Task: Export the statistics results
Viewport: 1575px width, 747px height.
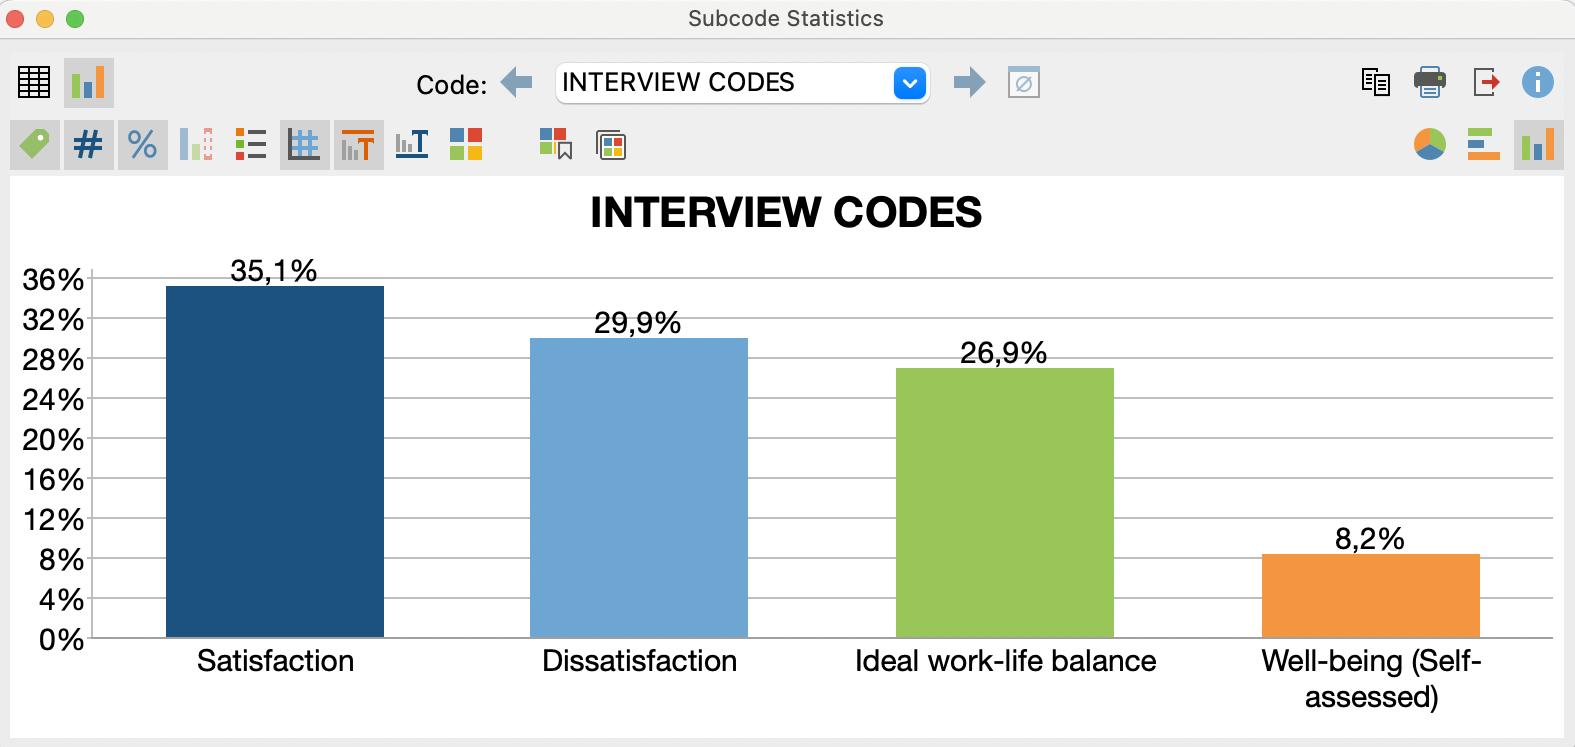Action: [x=1487, y=84]
